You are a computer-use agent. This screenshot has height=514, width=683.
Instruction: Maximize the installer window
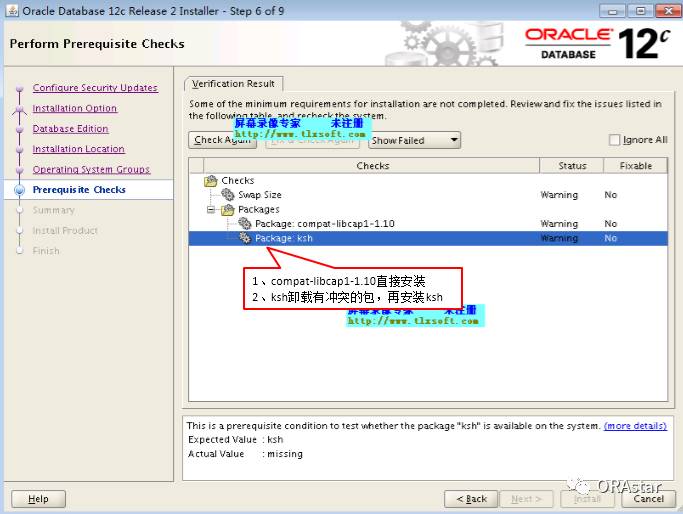coord(640,11)
